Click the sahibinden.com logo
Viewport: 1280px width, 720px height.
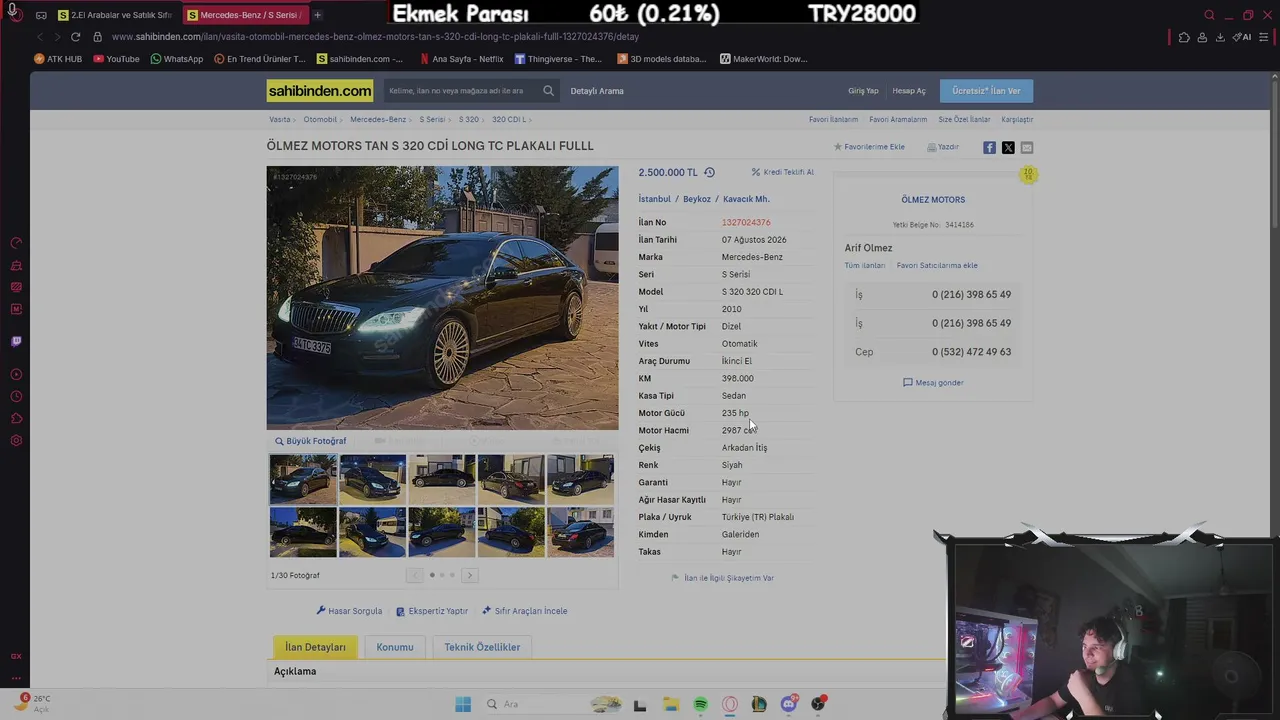(320, 91)
